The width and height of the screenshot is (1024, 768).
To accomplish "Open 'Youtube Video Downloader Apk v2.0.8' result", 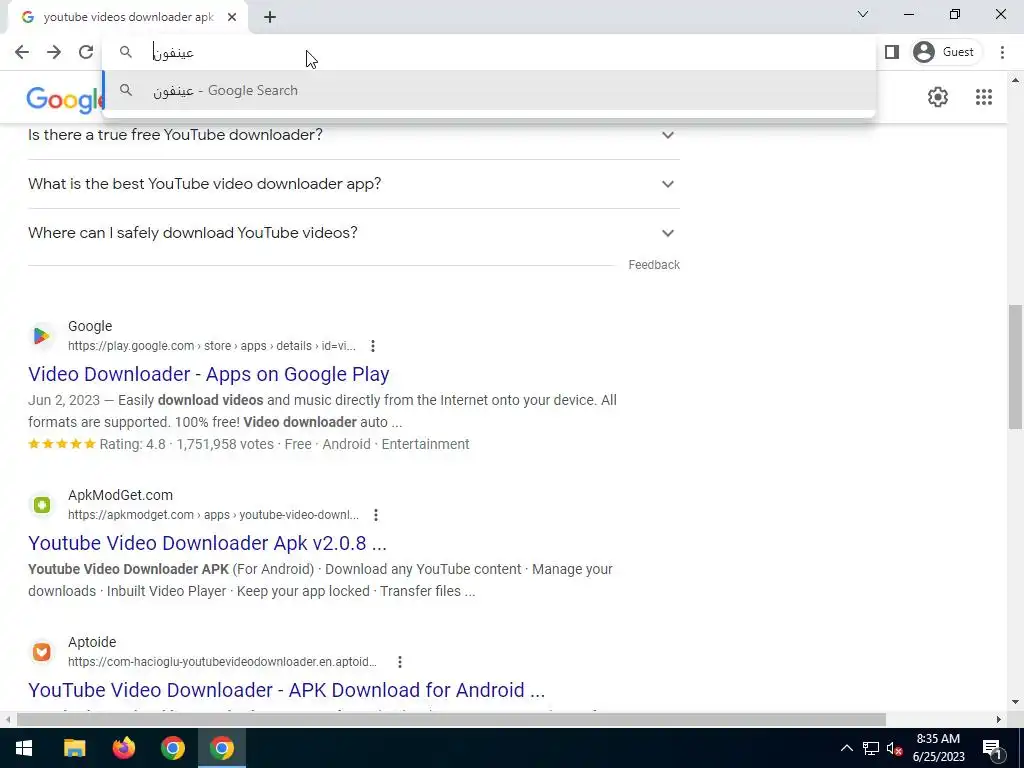I will click(x=207, y=543).
